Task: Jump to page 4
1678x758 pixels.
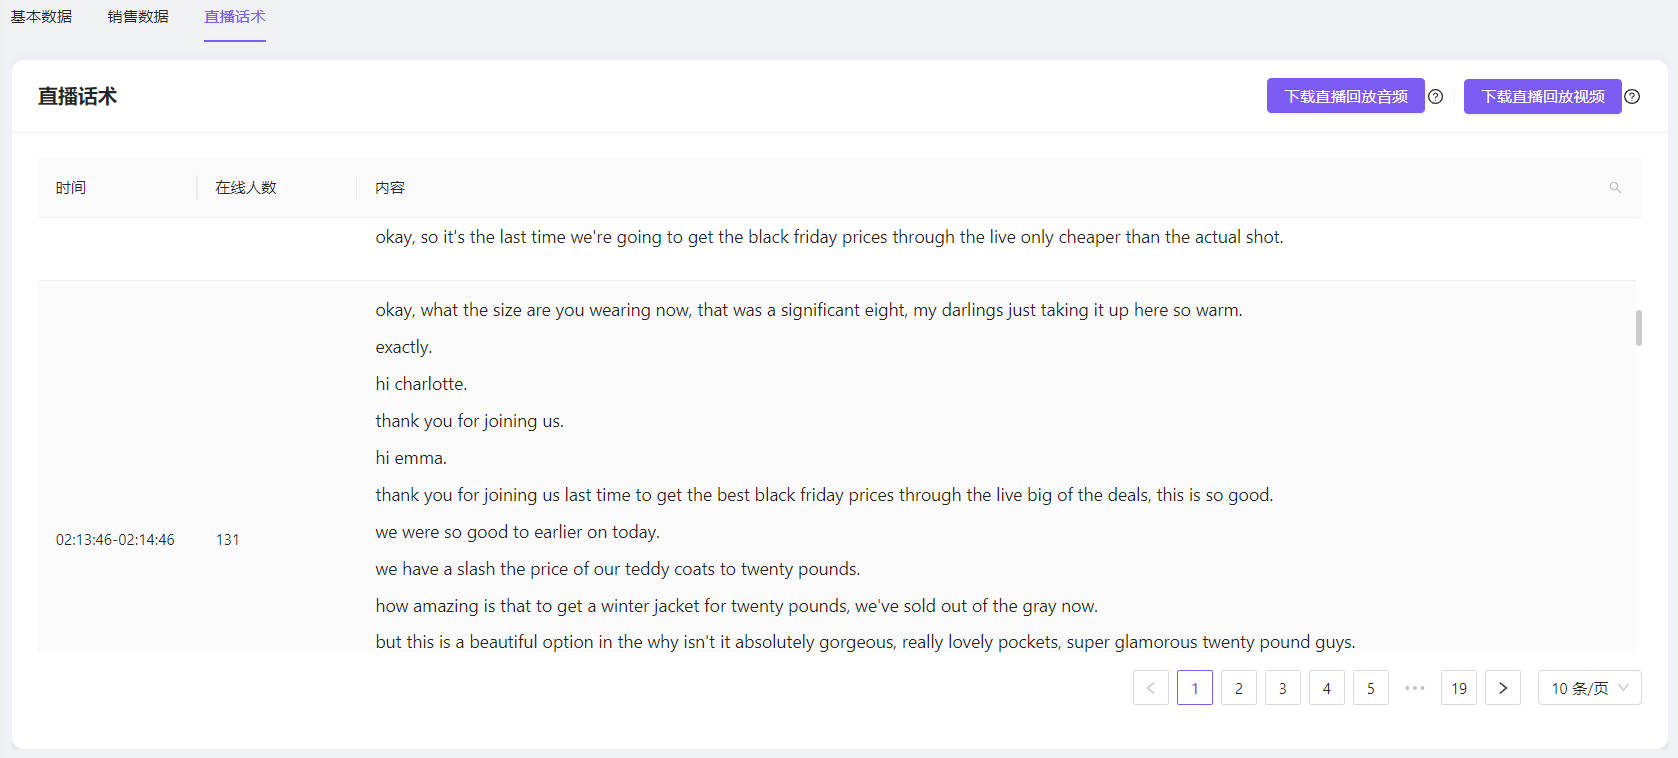Action: click(x=1327, y=688)
